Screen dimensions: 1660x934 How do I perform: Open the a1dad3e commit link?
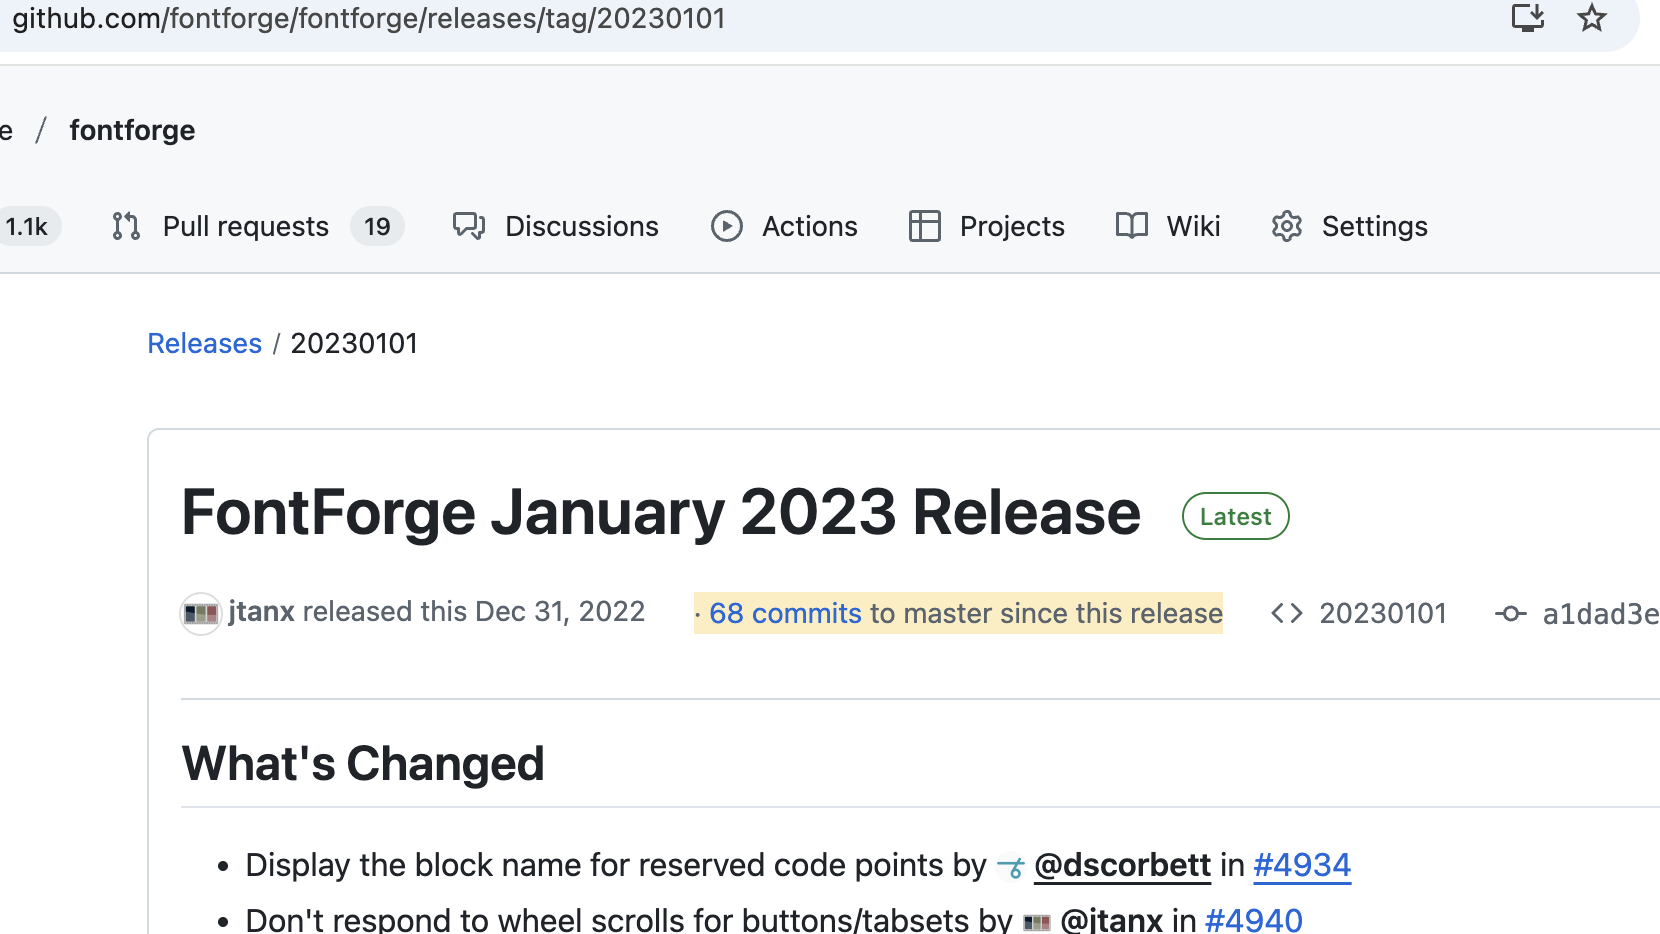pyautogui.click(x=1601, y=613)
